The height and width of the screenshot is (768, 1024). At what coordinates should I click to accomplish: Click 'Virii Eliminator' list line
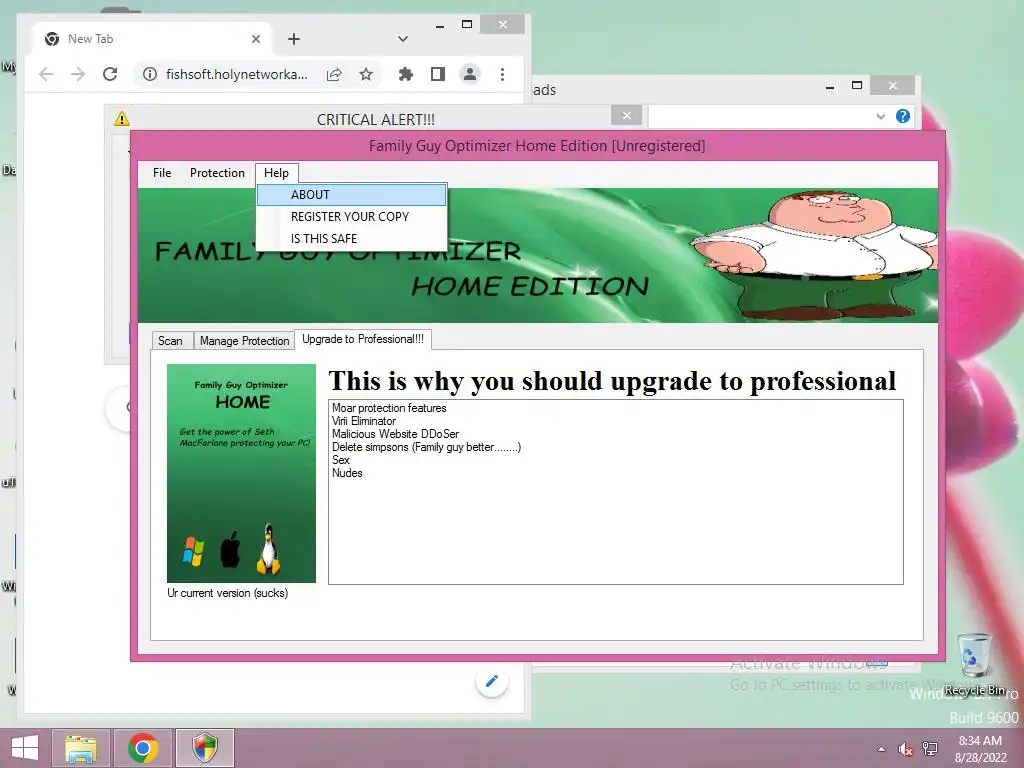pyautogui.click(x=364, y=421)
